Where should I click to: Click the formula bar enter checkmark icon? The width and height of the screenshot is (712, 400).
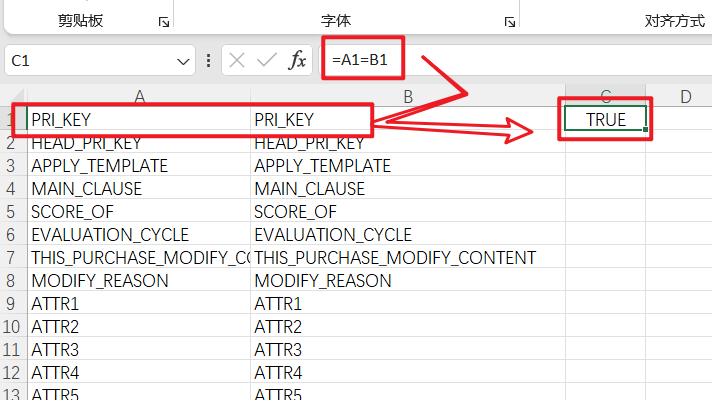click(267, 61)
